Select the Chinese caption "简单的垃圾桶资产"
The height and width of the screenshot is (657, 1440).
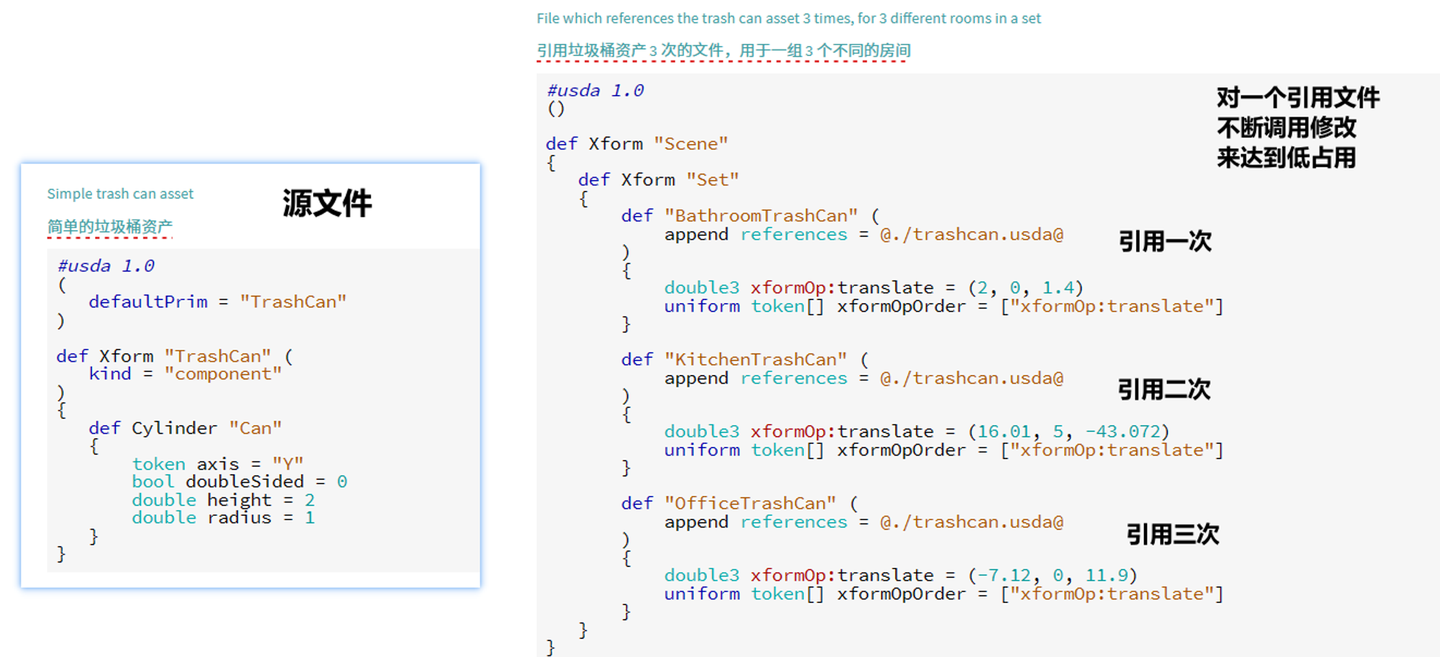click(110, 227)
